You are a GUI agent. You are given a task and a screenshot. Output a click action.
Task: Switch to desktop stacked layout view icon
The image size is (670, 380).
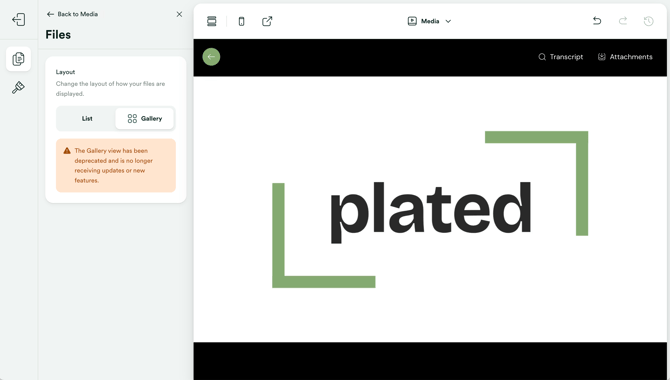212,21
